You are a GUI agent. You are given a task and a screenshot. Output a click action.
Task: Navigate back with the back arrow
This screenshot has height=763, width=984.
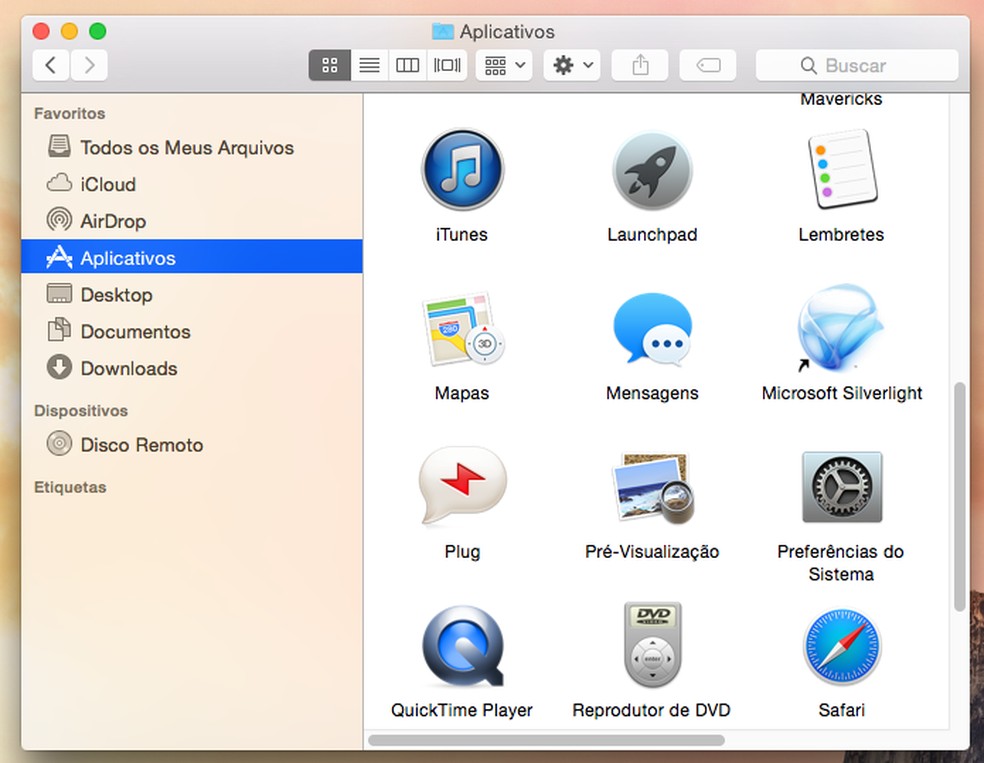click(50, 65)
